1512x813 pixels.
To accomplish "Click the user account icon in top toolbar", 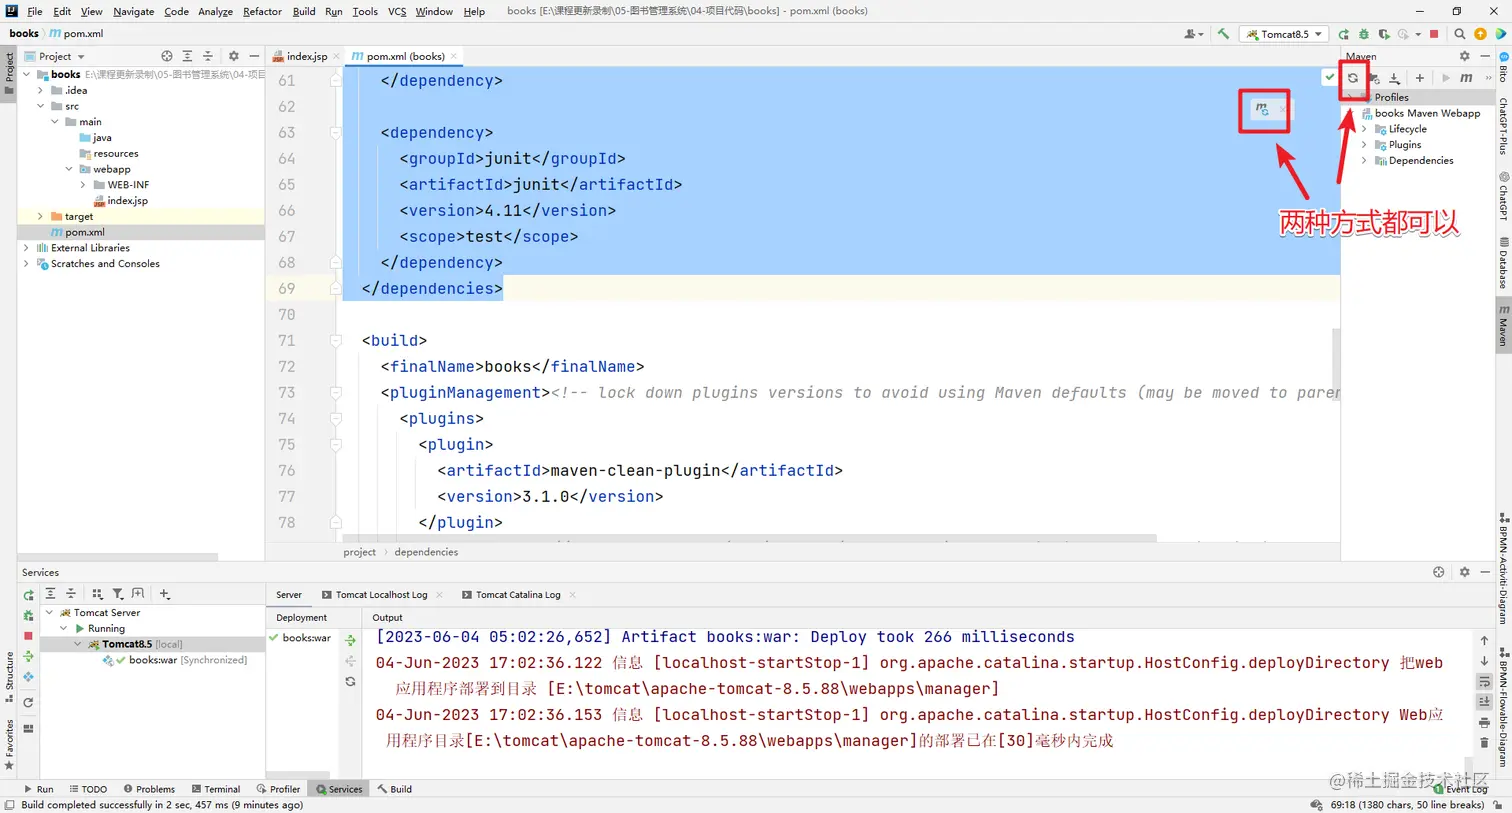I will tap(1192, 34).
